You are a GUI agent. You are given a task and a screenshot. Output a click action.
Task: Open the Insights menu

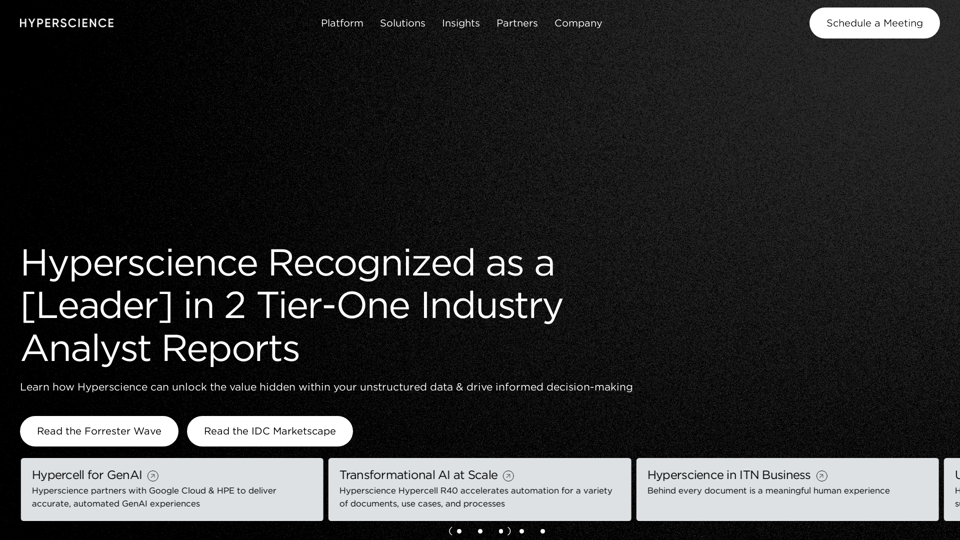(461, 23)
